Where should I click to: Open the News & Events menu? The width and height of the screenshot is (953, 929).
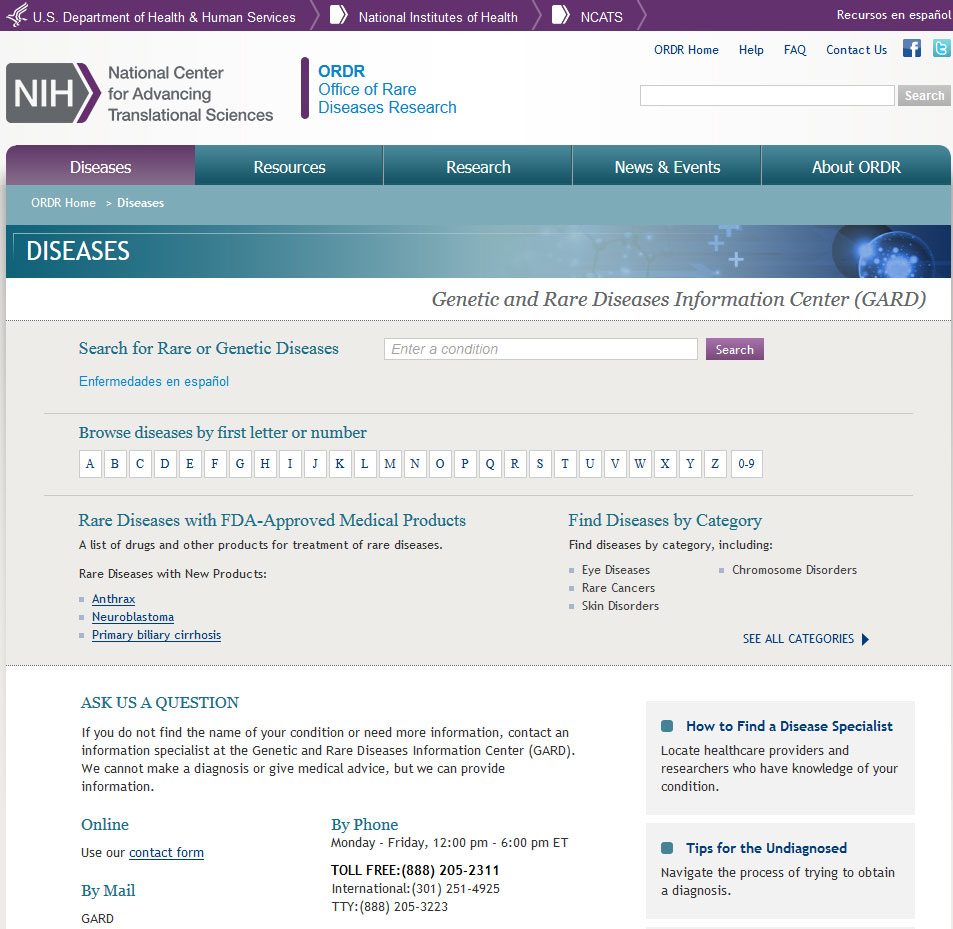[x=666, y=165]
